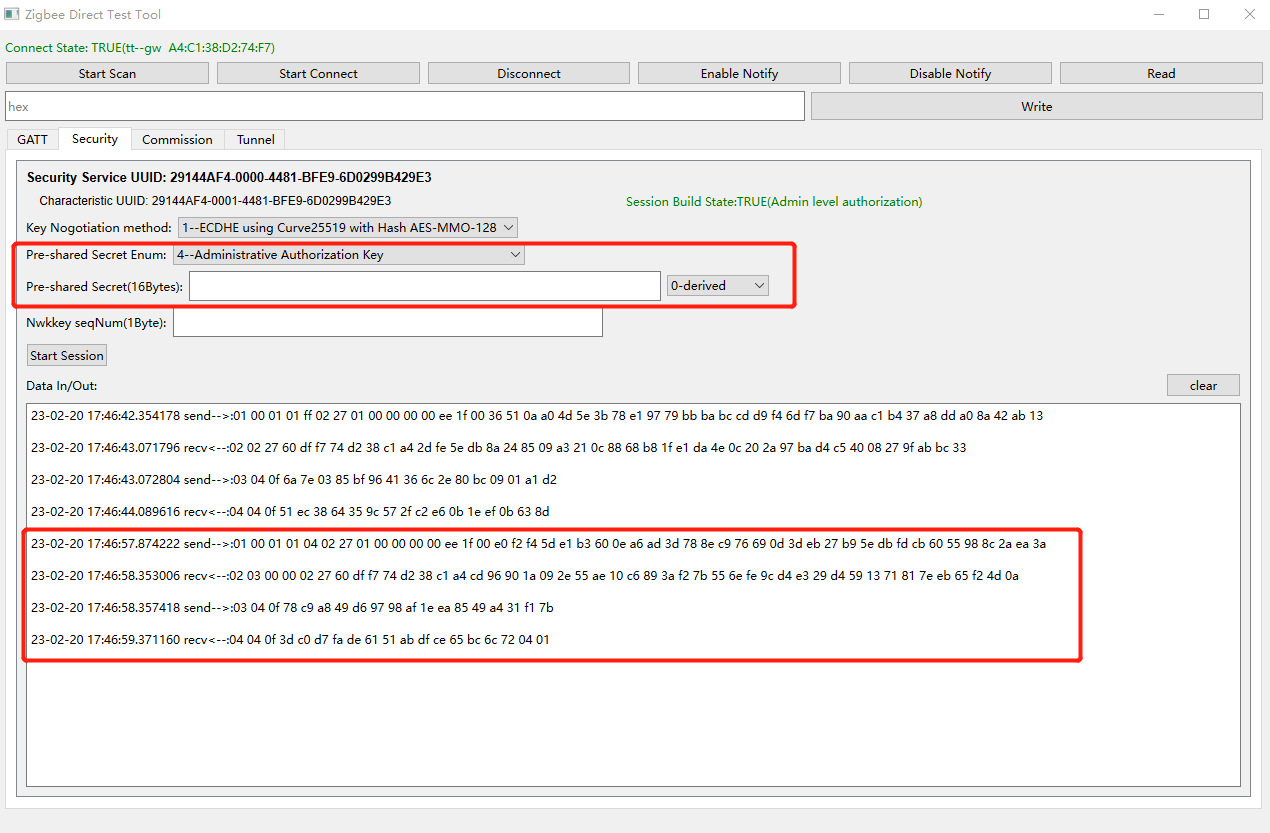Open the Key Negotiation method dropdown
Screen dimensions: 1270x833
point(348,227)
